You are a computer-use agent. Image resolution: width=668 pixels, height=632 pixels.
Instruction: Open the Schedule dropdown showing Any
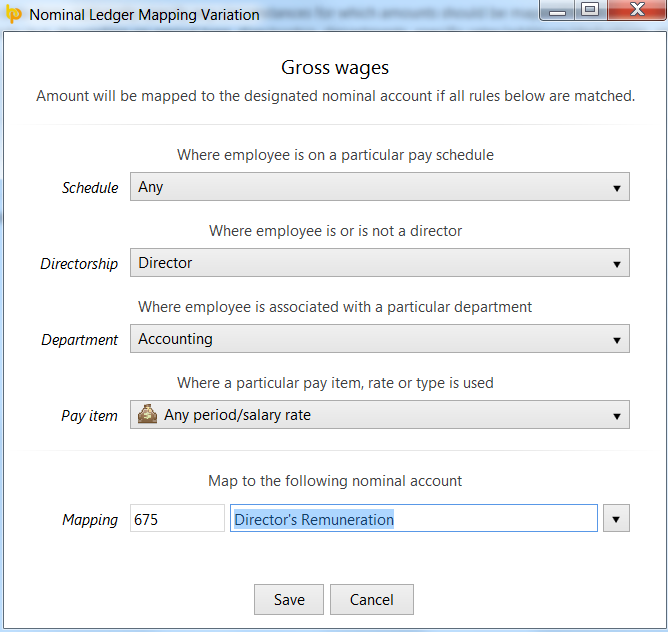coord(380,187)
